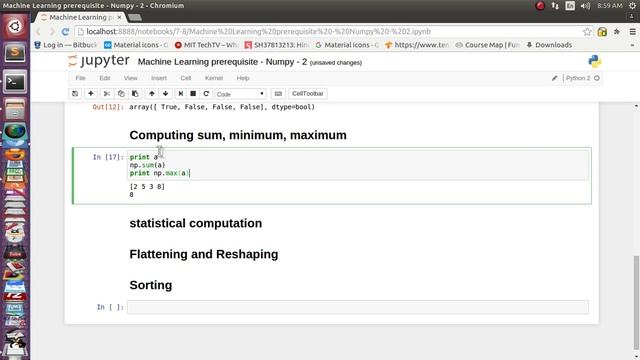Rename notebook via its title

click(x=222, y=62)
